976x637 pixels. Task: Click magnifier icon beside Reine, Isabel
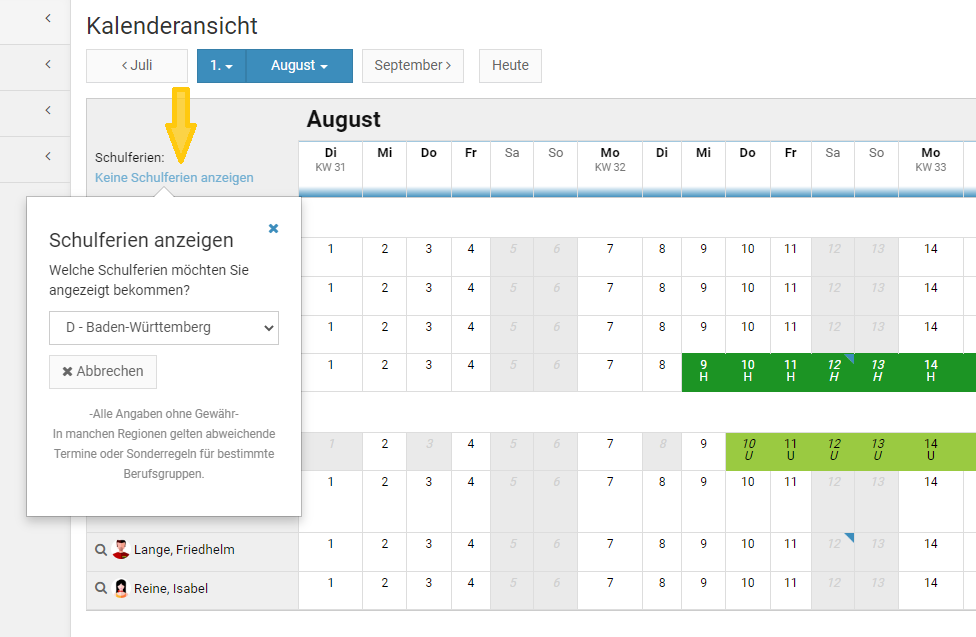[101, 588]
